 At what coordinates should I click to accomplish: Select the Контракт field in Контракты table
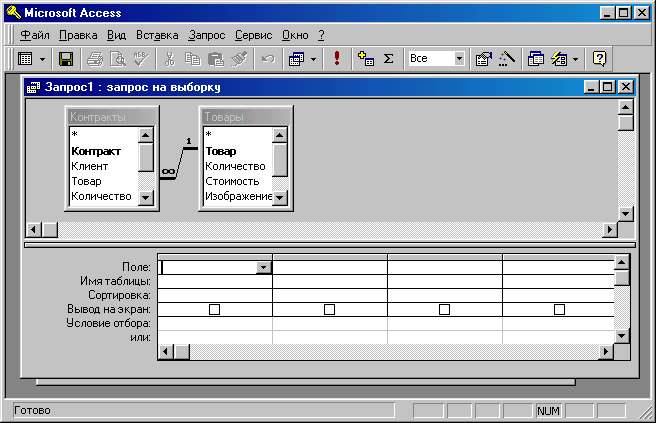tap(96, 151)
